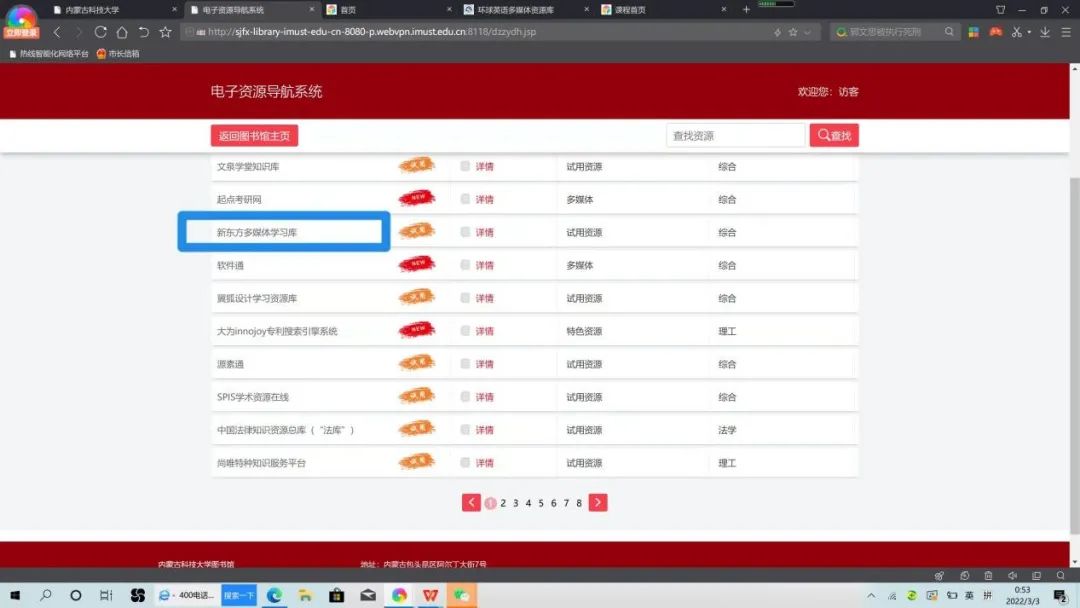Click the 返回图书馆主页 button
Viewport: 1080px width, 608px height.
(254, 136)
